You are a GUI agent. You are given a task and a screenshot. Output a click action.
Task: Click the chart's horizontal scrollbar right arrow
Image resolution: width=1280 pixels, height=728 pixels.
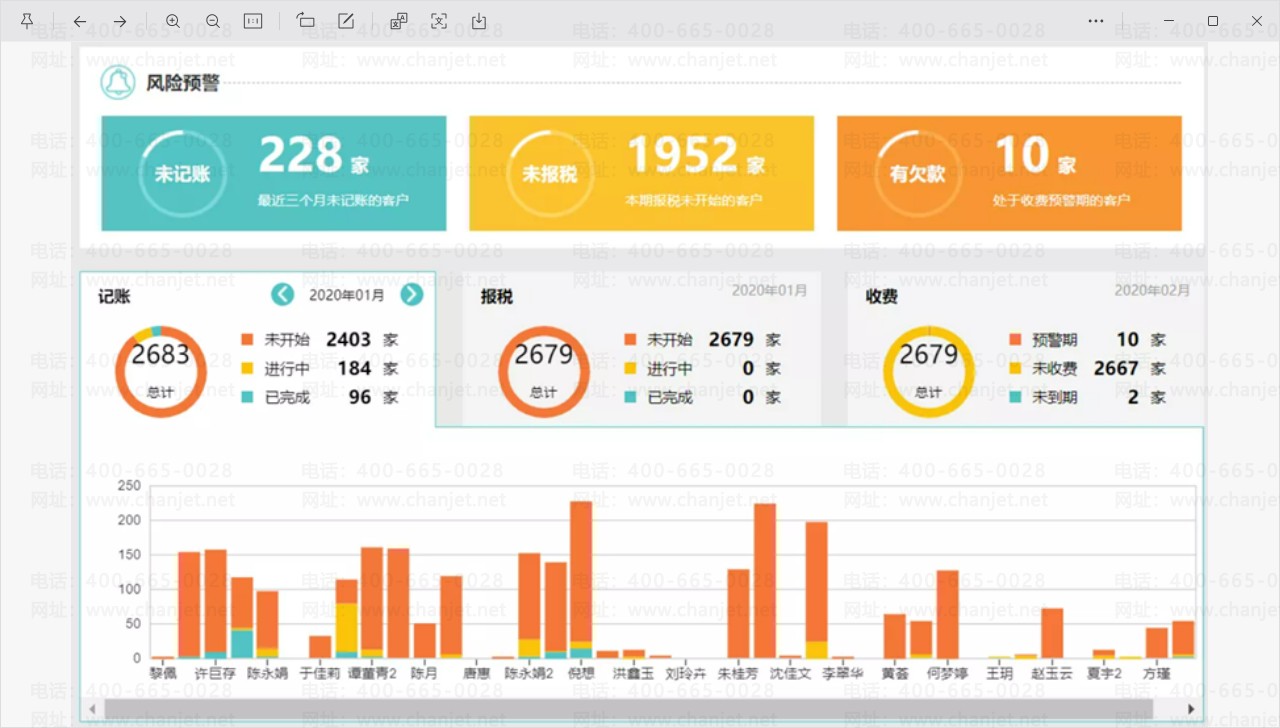coord(1190,709)
